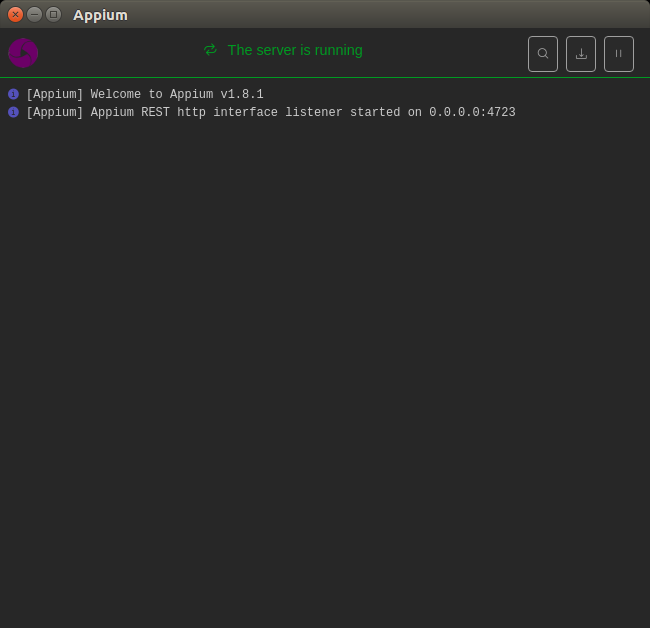Click the purple Appium logo
650x628 pixels.
click(x=23, y=53)
